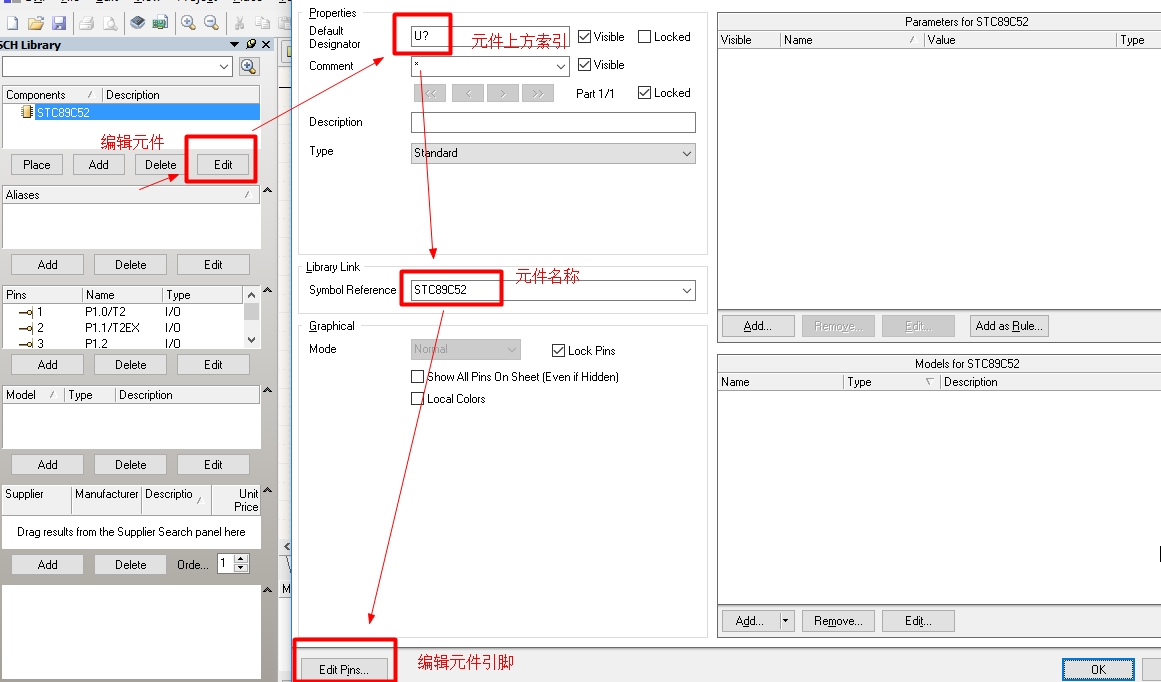This screenshot has height=682, width=1161.
Task: Open the Models Add button dropdown arrow
Action: pyautogui.click(x=786, y=621)
